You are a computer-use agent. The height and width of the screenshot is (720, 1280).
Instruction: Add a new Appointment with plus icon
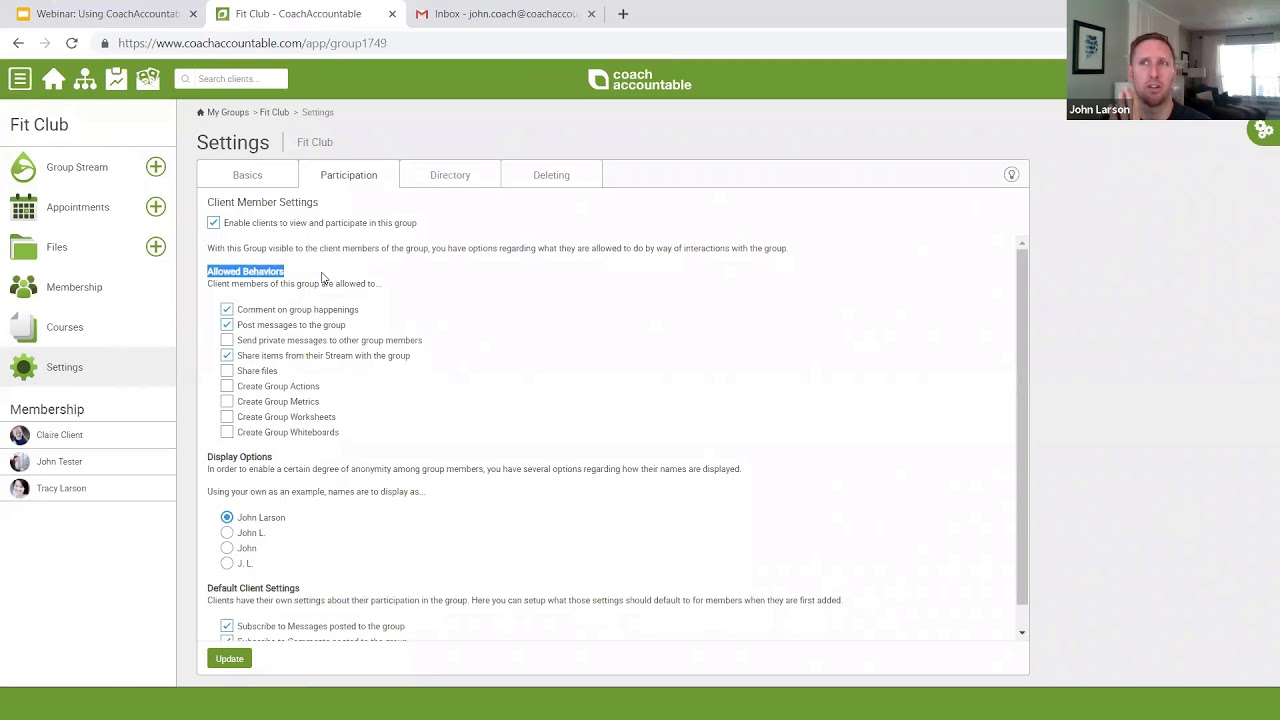155,207
